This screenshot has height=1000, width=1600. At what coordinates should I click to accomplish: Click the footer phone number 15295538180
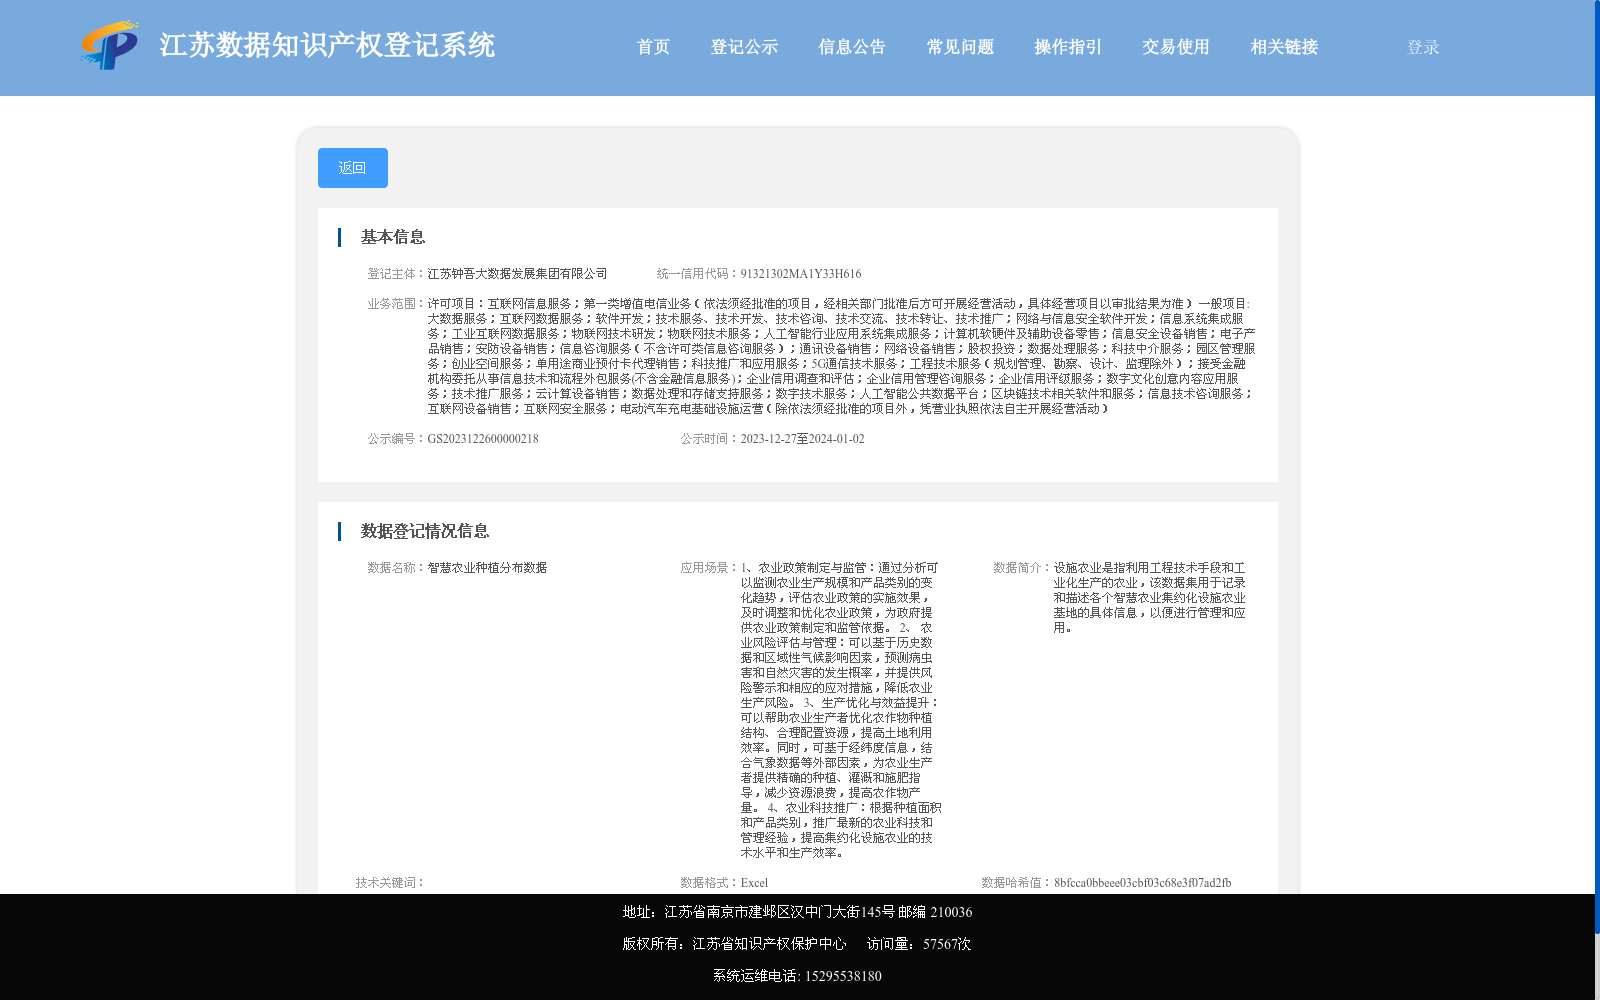[843, 976]
